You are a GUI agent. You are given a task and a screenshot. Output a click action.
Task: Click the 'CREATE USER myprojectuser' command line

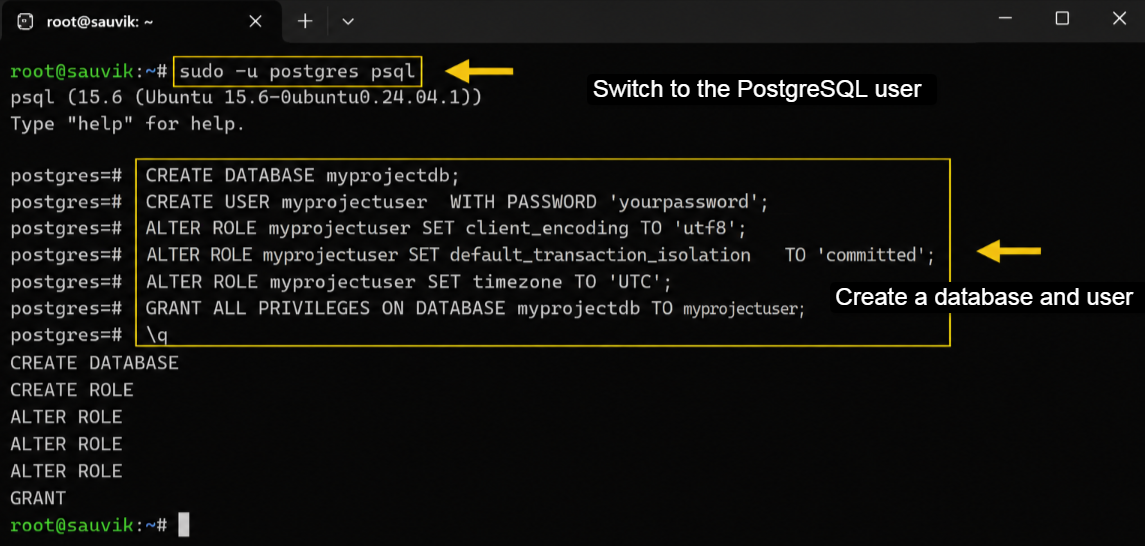click(457, 201)
